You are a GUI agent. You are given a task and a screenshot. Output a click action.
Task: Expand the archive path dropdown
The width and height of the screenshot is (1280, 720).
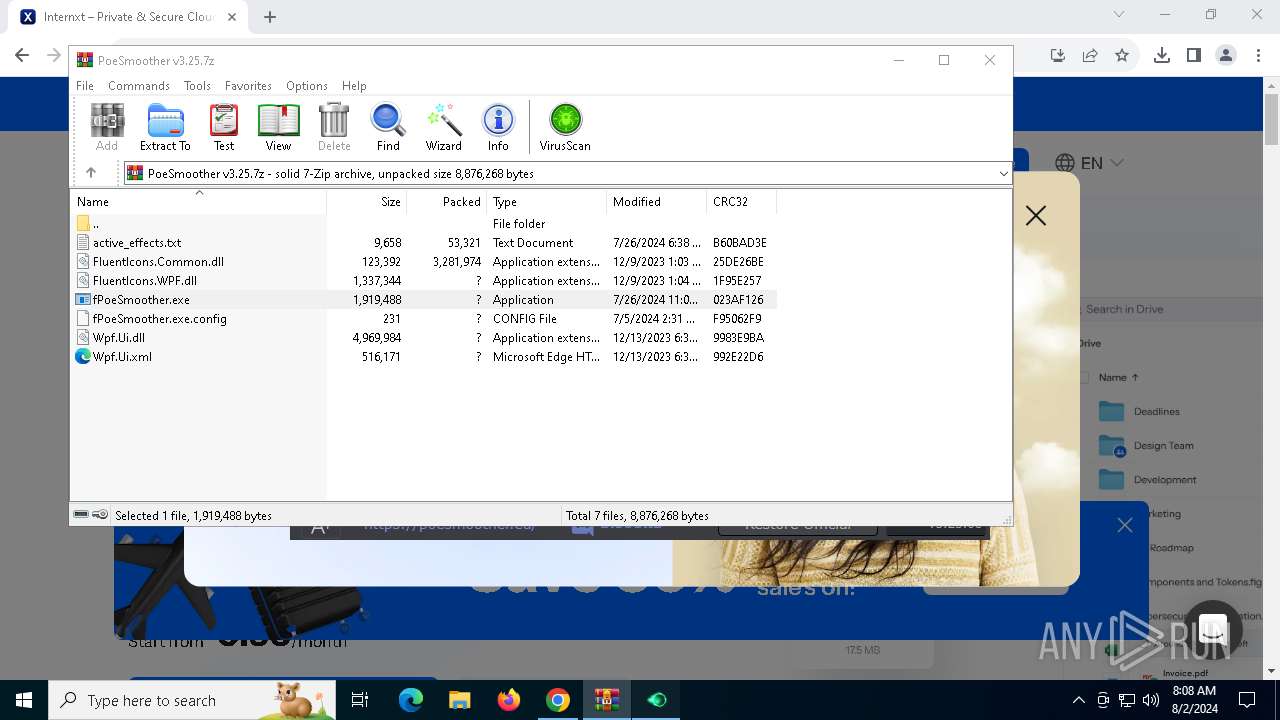1003,174
